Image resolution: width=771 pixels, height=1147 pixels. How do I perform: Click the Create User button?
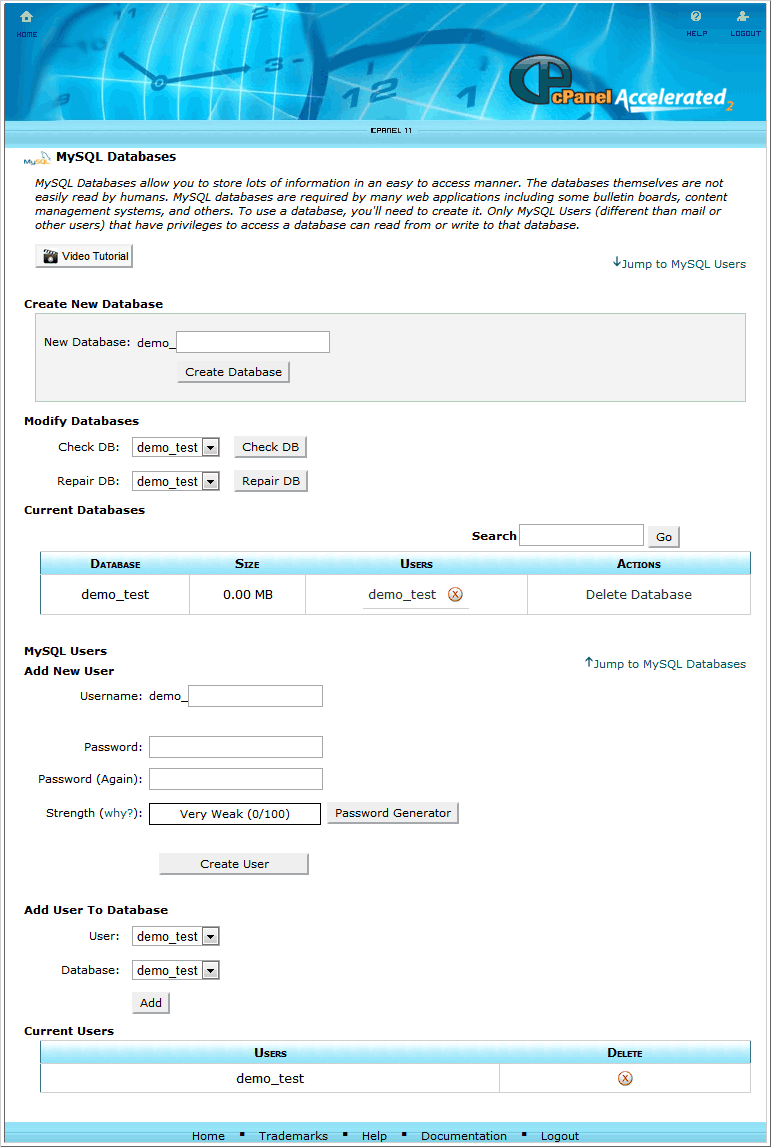tap(234, 864)
